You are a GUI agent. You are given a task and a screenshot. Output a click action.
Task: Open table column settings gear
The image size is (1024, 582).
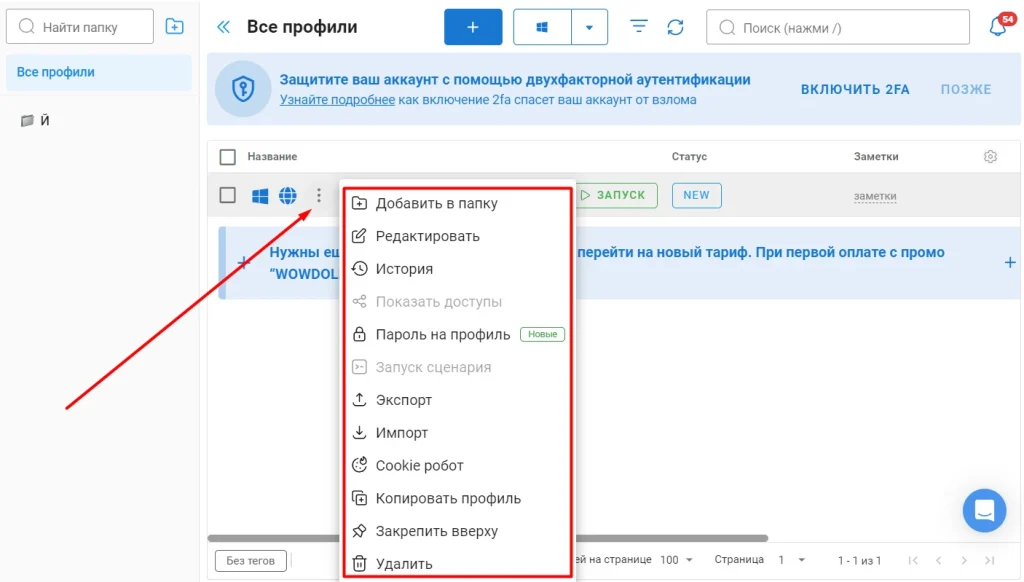(990, 157)
